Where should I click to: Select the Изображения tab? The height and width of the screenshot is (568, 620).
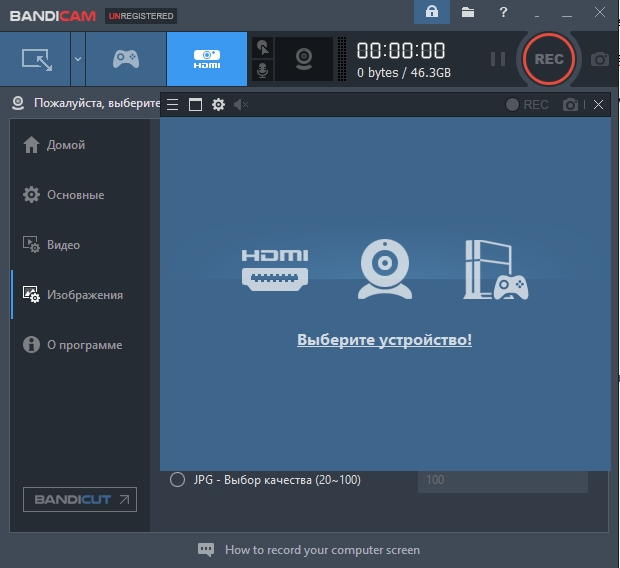[x=73, y=295]
